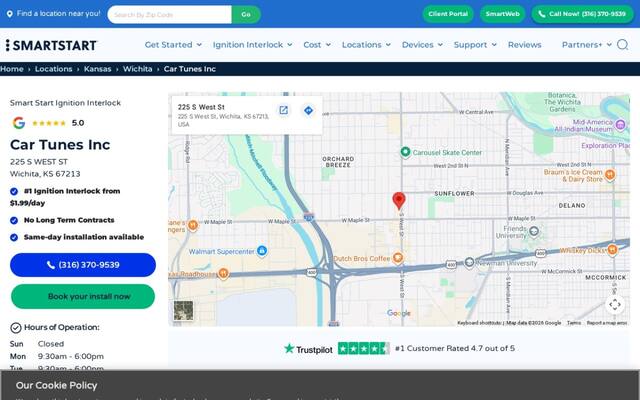Expand the Devices dropdown
This screenshot has width=640, height=400.
(422, 45)
